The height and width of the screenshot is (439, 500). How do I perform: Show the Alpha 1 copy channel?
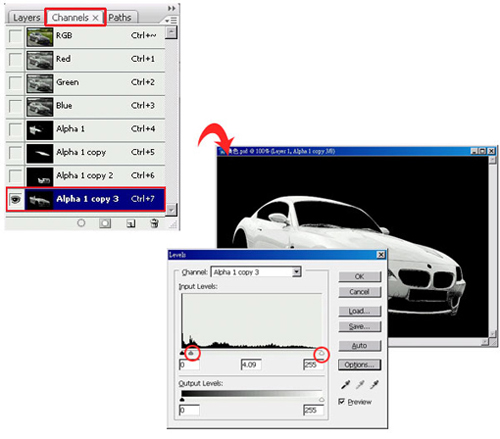click(15, 153)
